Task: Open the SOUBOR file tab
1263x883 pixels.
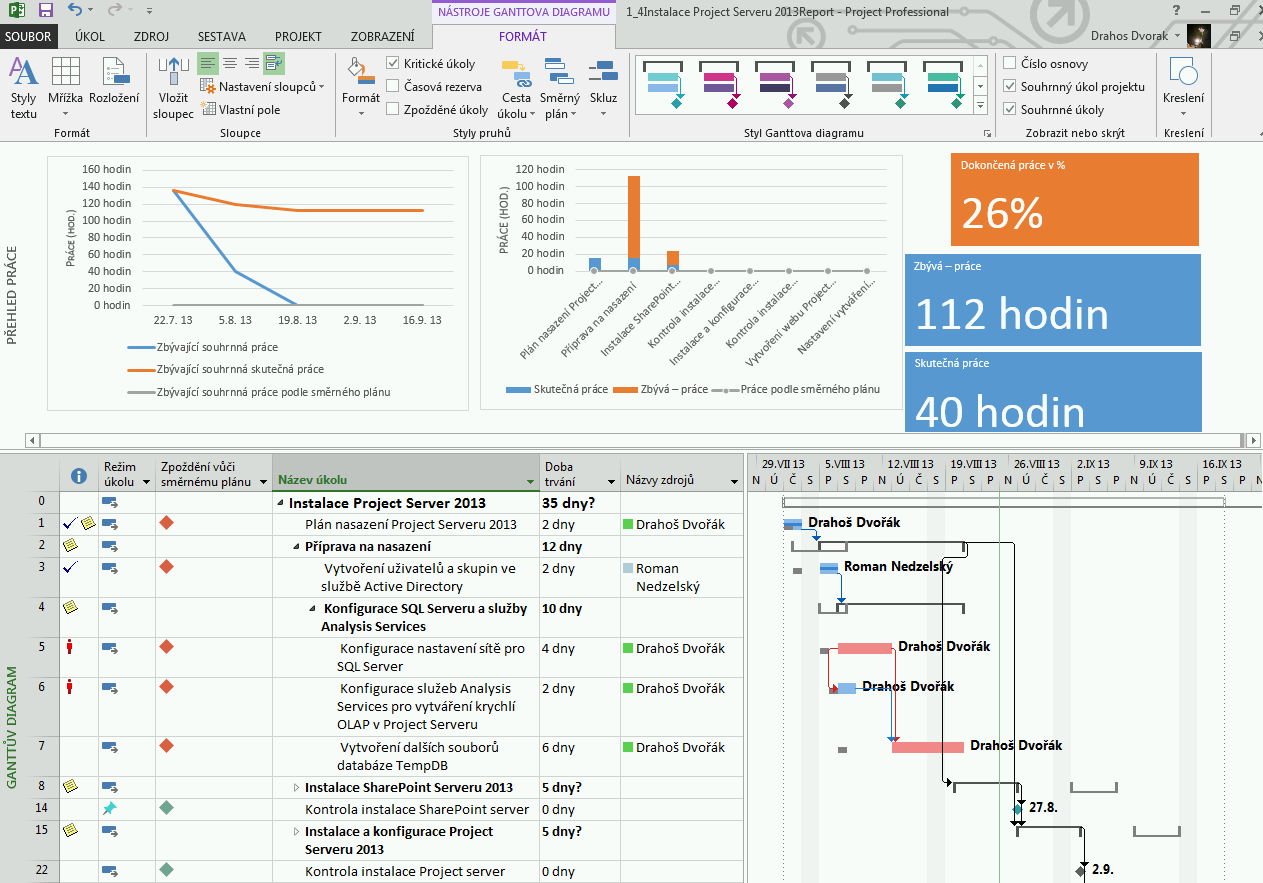Action: (28, 37)
